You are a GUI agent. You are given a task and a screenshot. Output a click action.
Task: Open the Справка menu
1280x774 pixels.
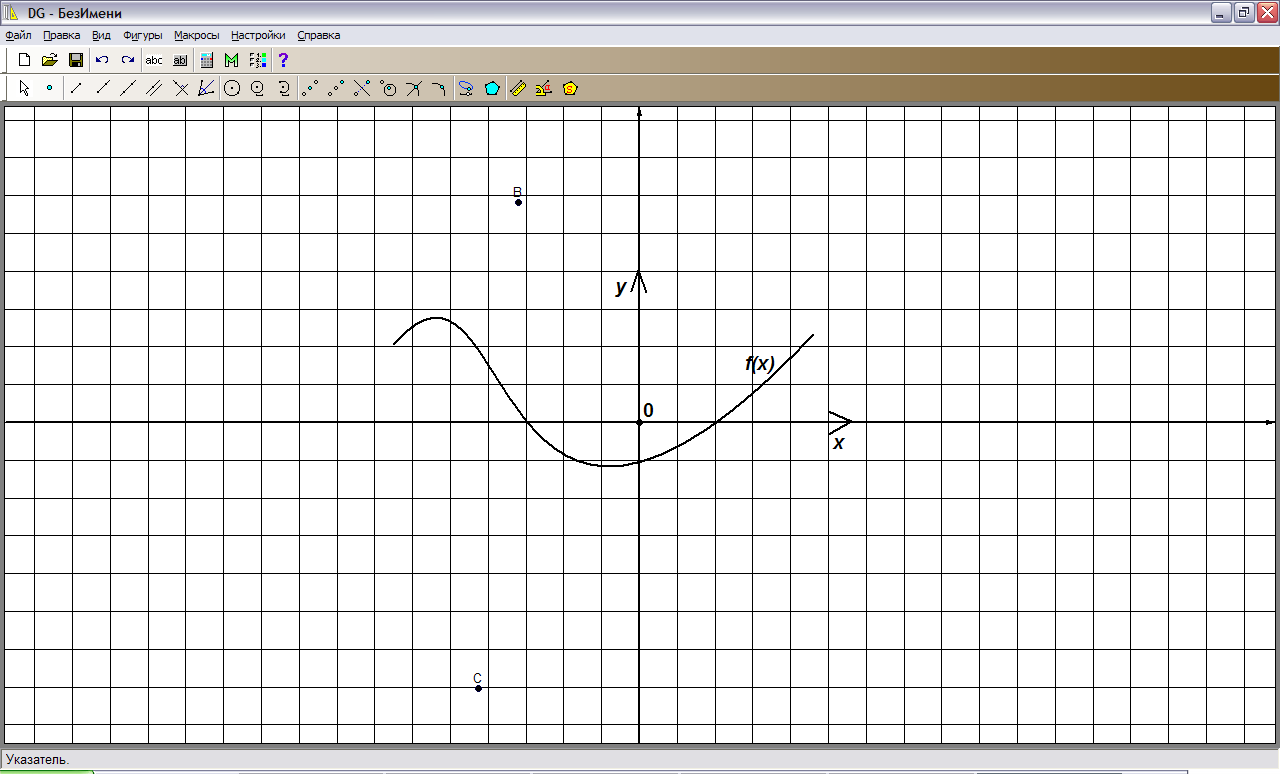point(319,35)
